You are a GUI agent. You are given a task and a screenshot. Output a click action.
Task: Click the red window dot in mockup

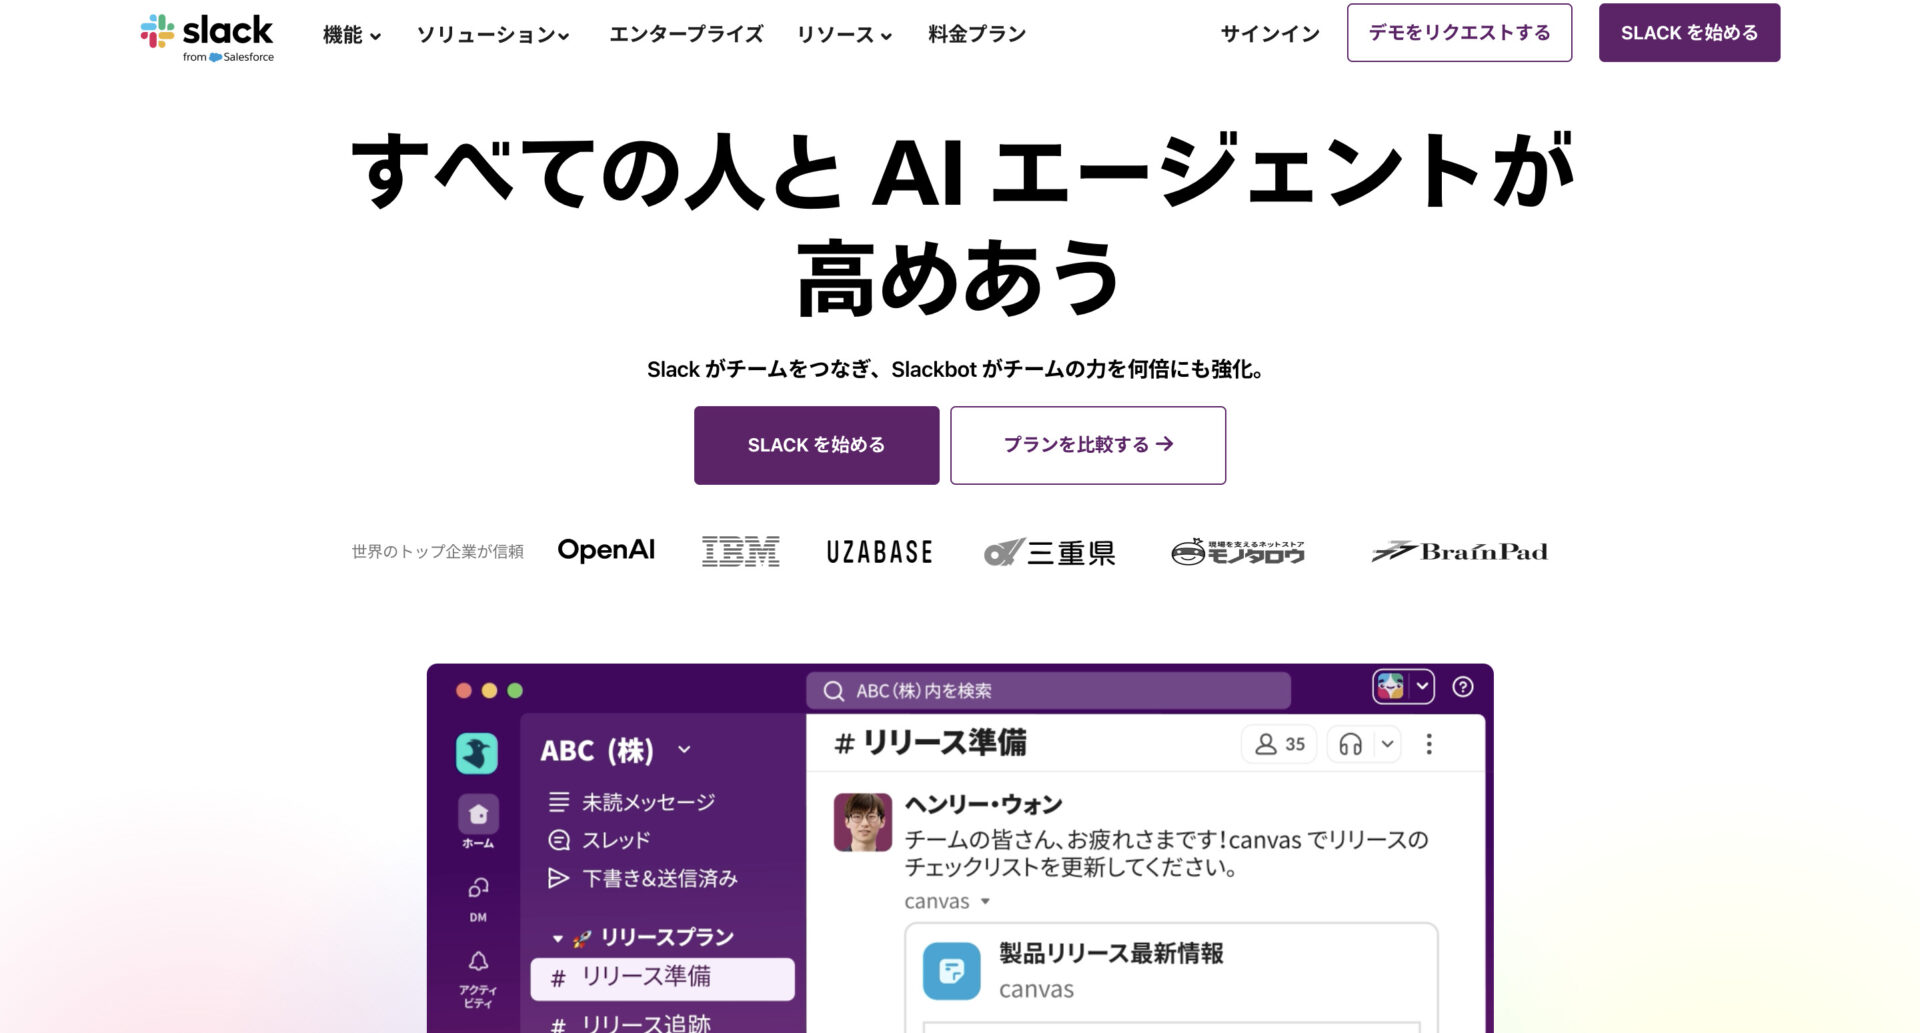click(x=463, y=691)
